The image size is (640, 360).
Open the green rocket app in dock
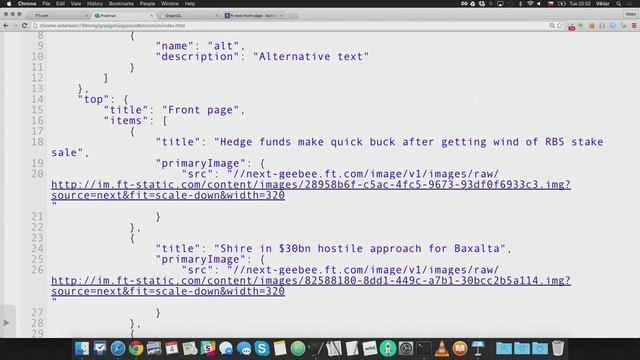pyautogui.click(x=388, y=348)
